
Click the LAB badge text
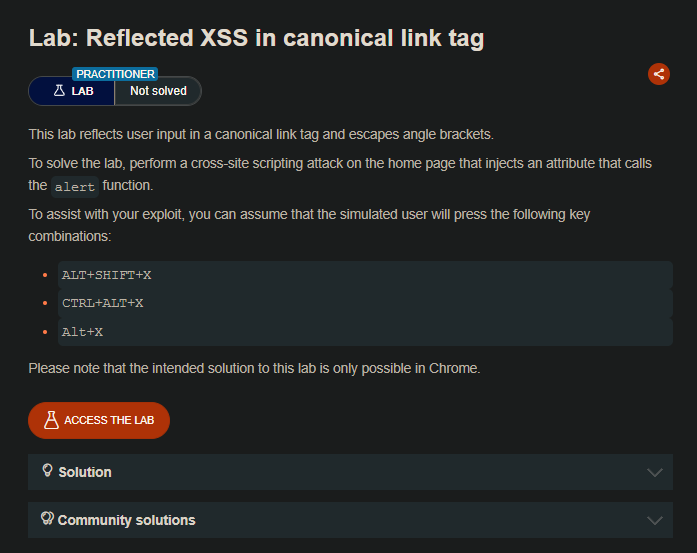point(82,91)
